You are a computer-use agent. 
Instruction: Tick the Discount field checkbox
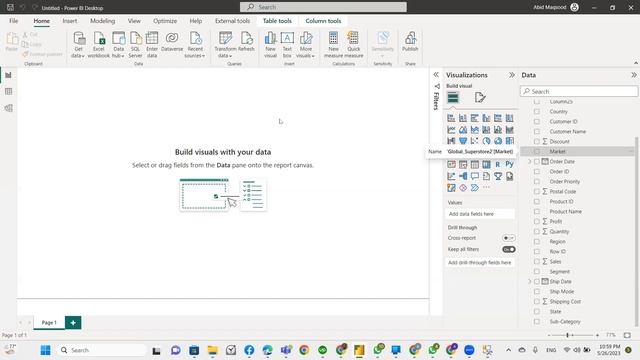537,141
